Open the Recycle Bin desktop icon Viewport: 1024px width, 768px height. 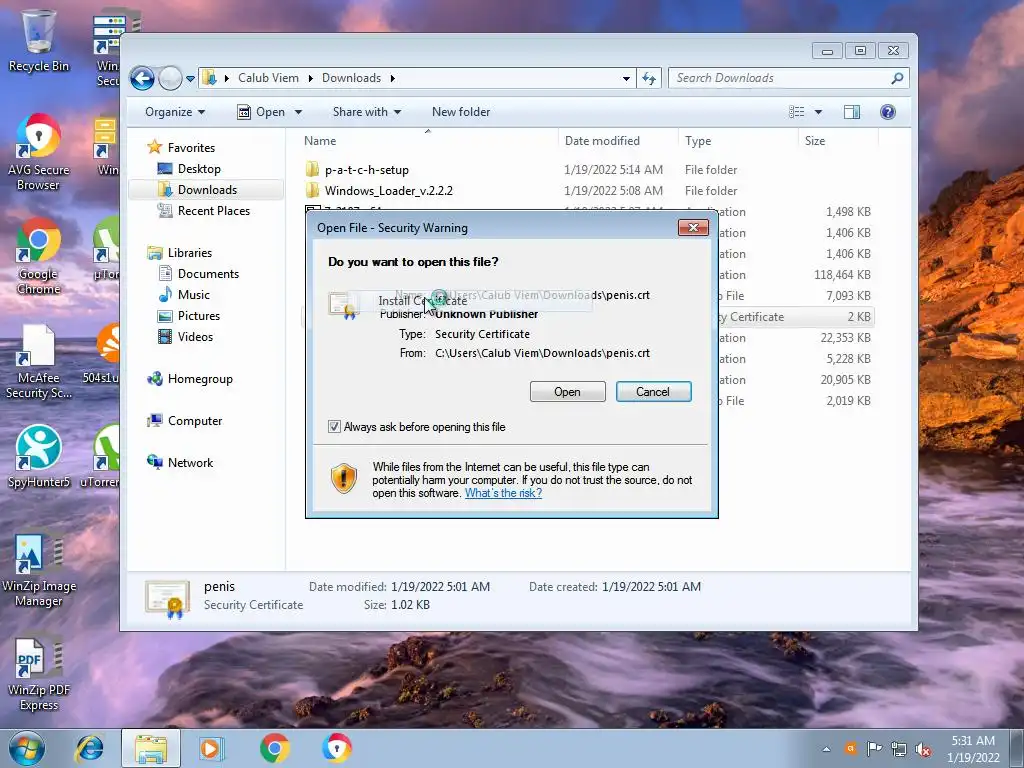[38, 40]
